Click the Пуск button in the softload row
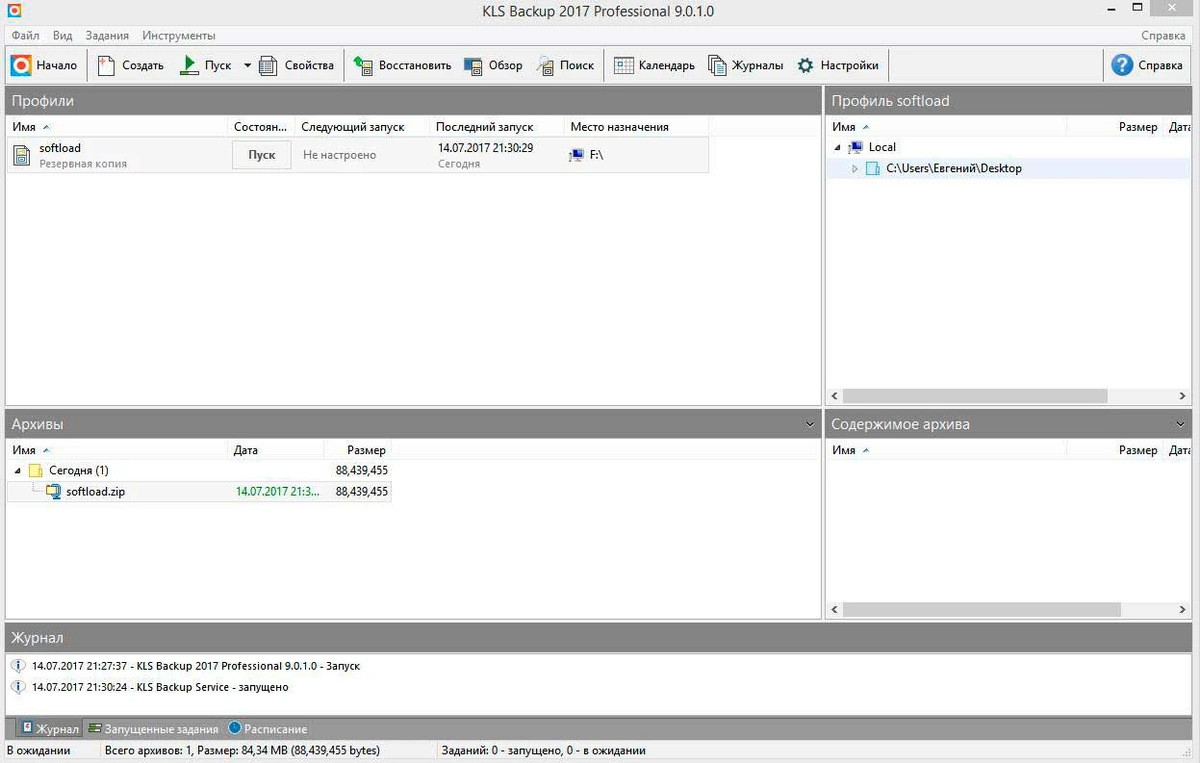The width and height of the screenshot is (1200, 763). pos(261,155)
